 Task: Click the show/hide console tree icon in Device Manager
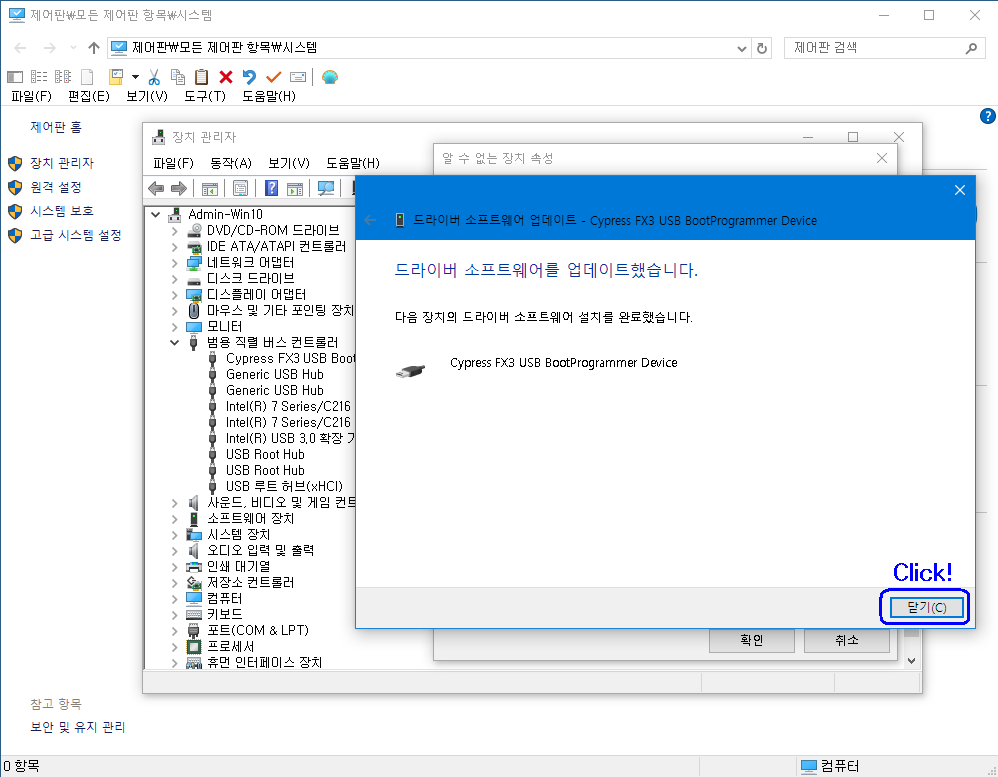click(x=209, y=188)
